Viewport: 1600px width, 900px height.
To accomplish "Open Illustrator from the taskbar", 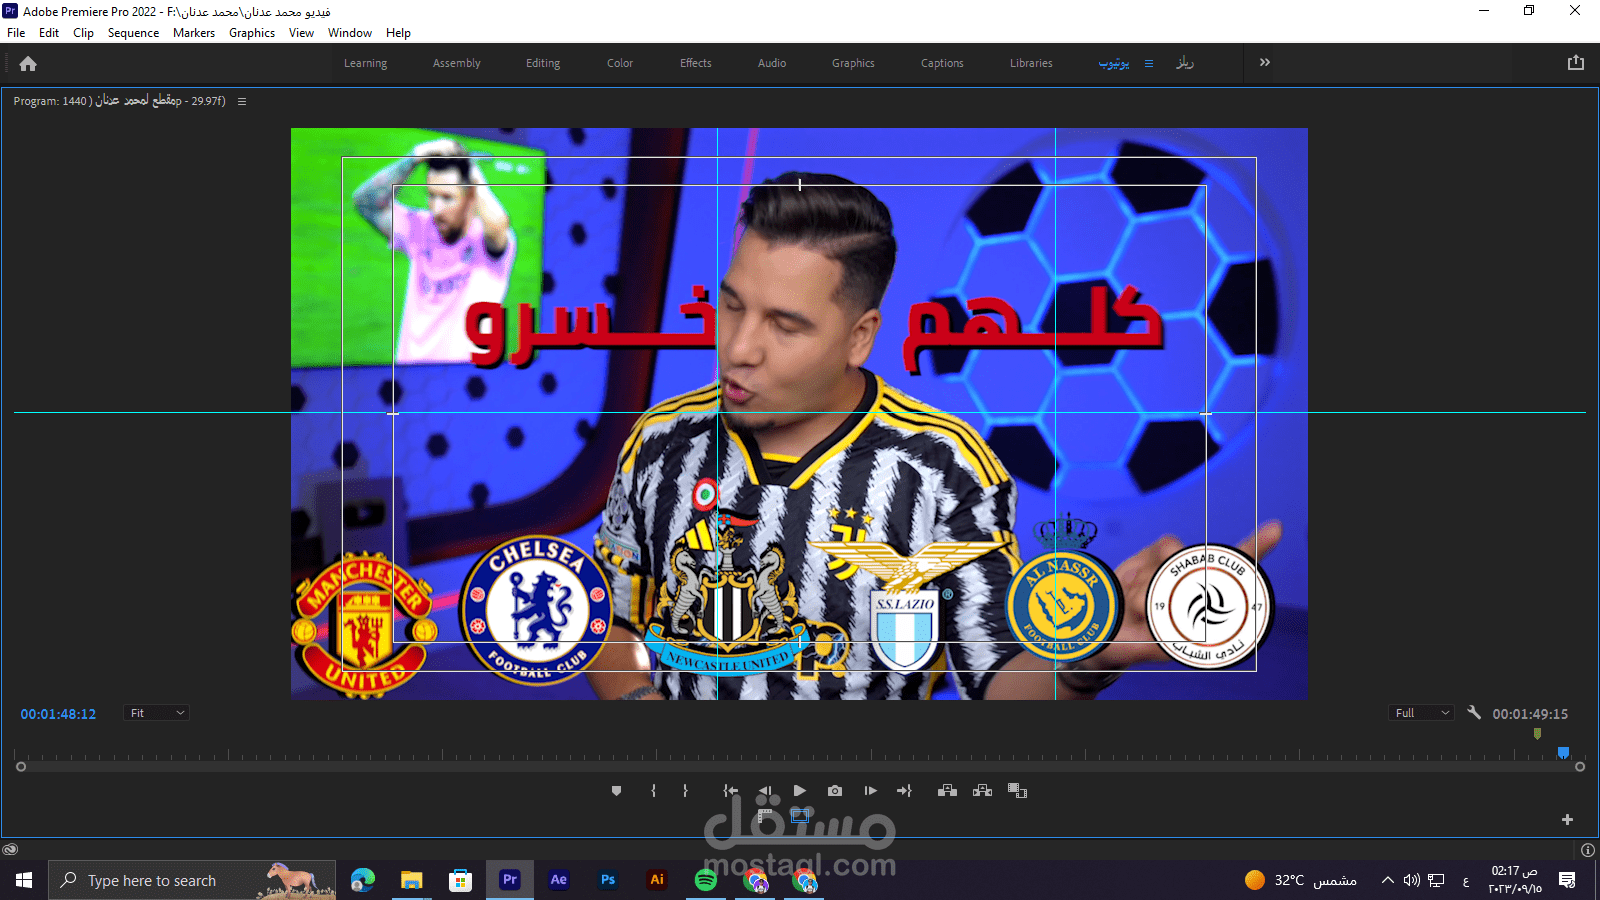I will click(x=657, y=880).
